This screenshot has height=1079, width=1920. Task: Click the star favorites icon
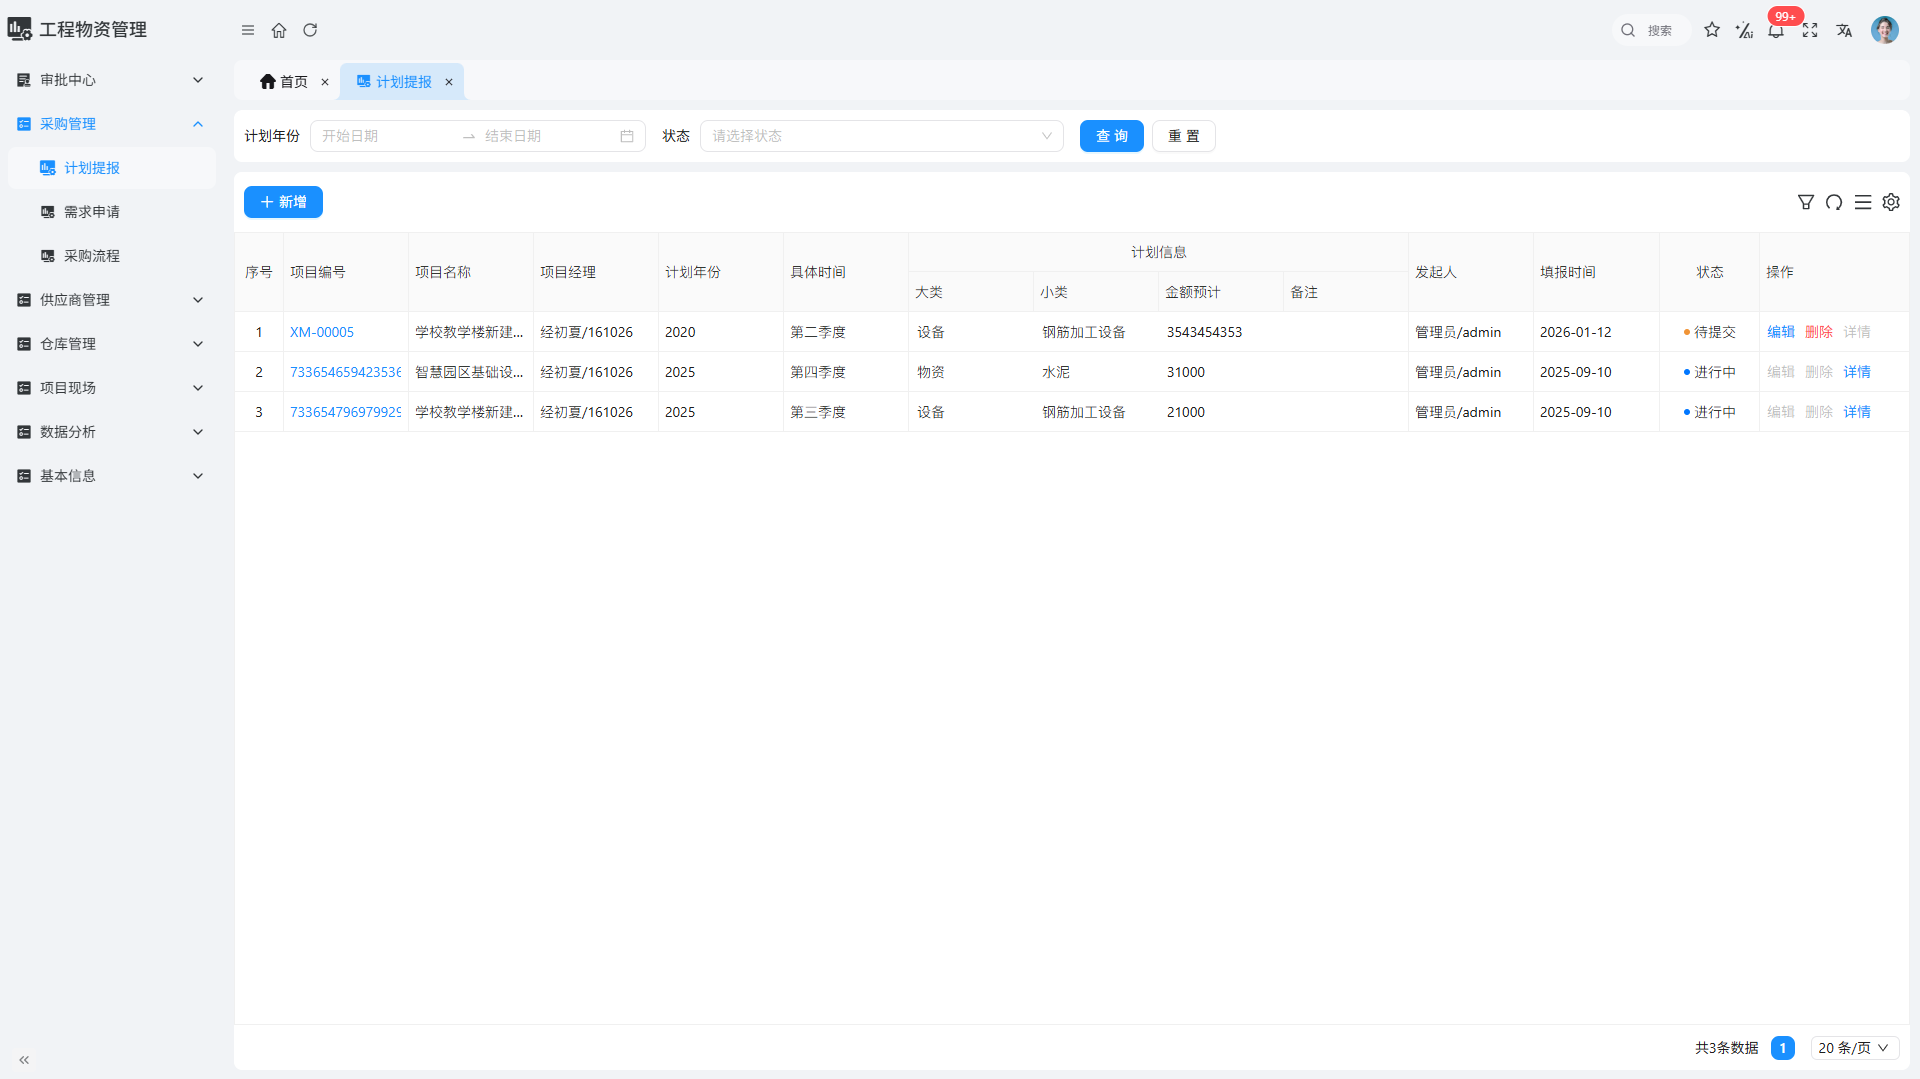[x=1712, y=30]
